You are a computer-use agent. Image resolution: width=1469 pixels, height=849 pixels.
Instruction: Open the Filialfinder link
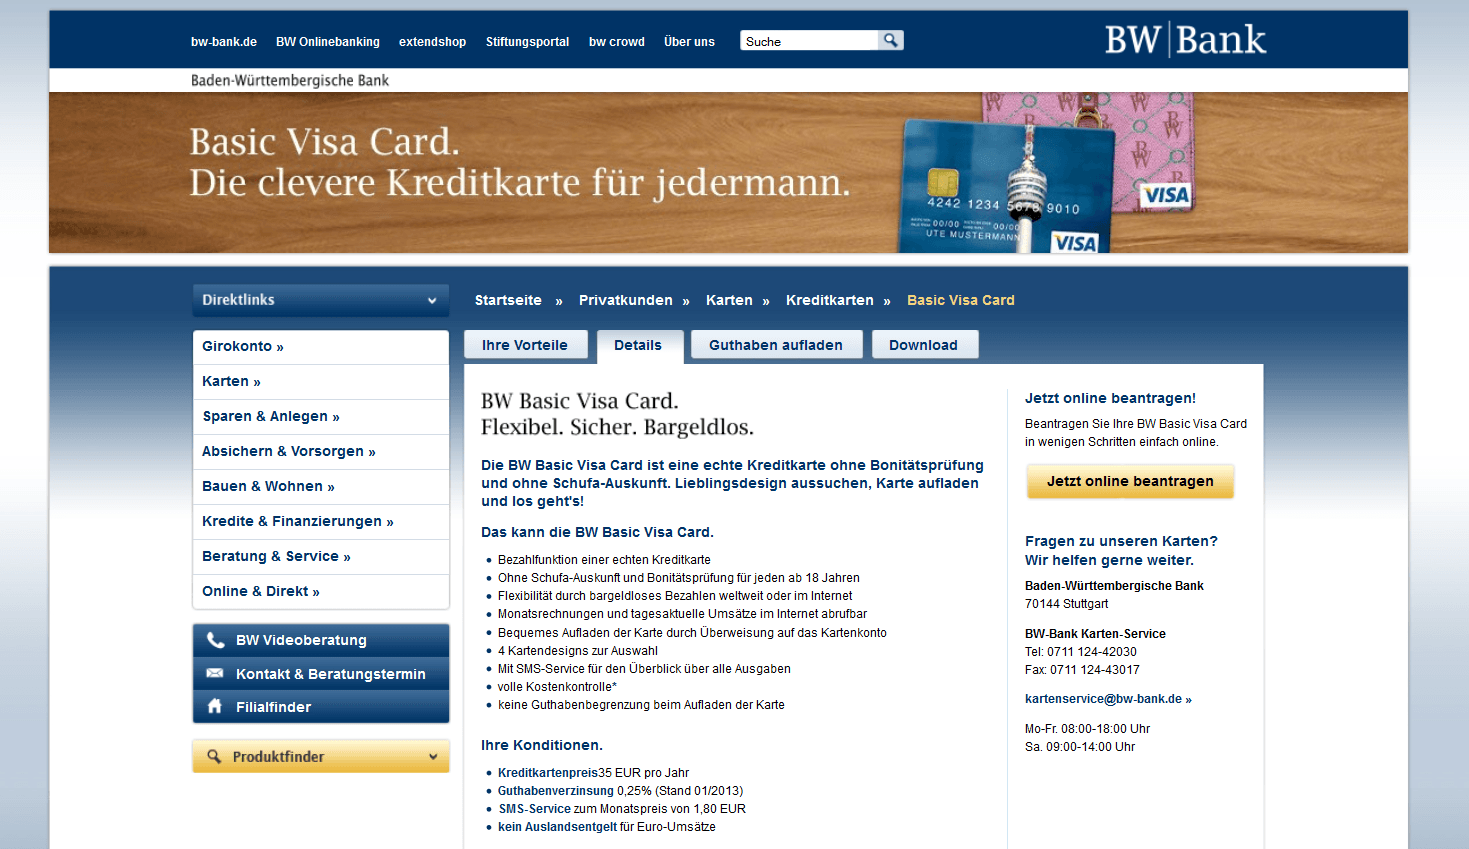pyautogui.click(x=321, y=707)
